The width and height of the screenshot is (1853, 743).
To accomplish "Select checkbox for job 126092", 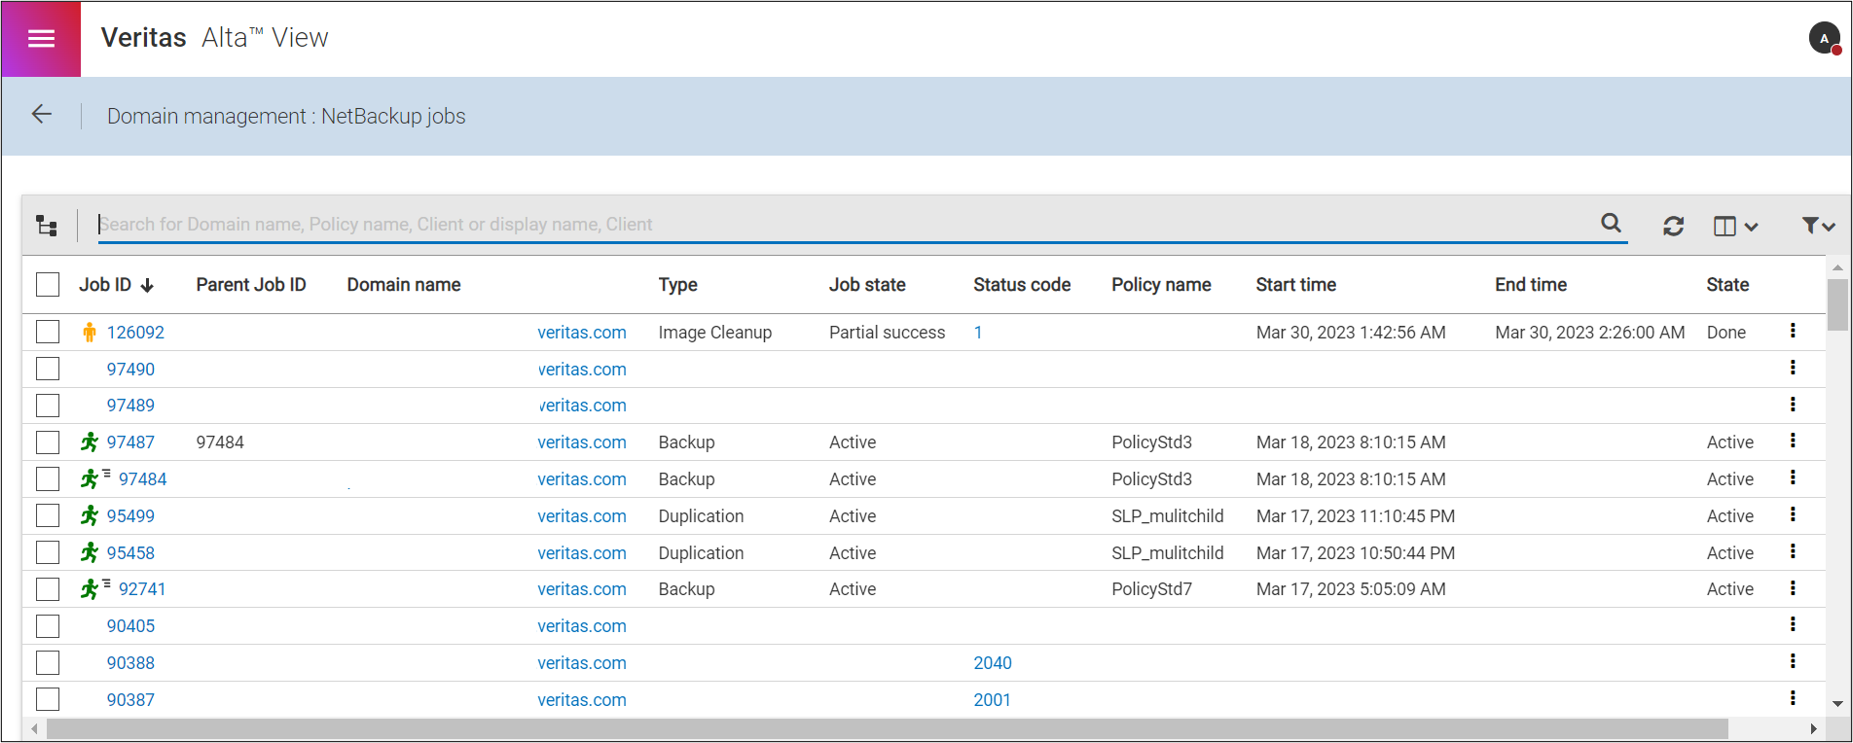I will (x=48, y=332).
